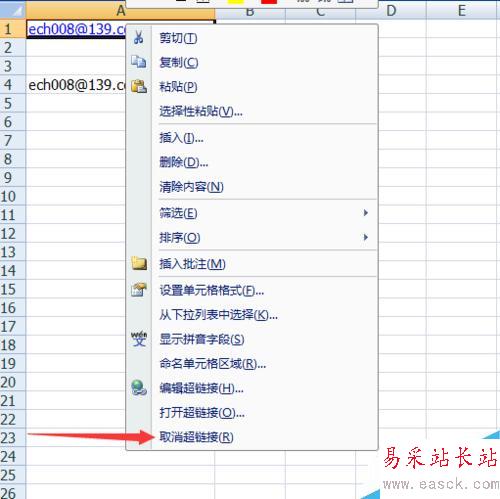Open the ech008@139 hyperlink in cell A1
The image size is (500, 499).
point(77,29)
